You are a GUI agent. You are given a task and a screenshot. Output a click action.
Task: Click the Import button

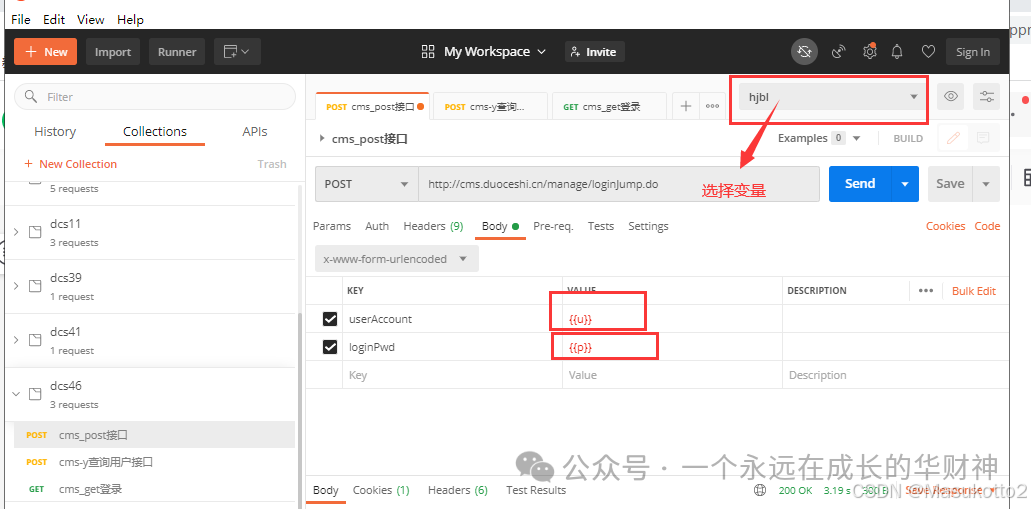112,51
